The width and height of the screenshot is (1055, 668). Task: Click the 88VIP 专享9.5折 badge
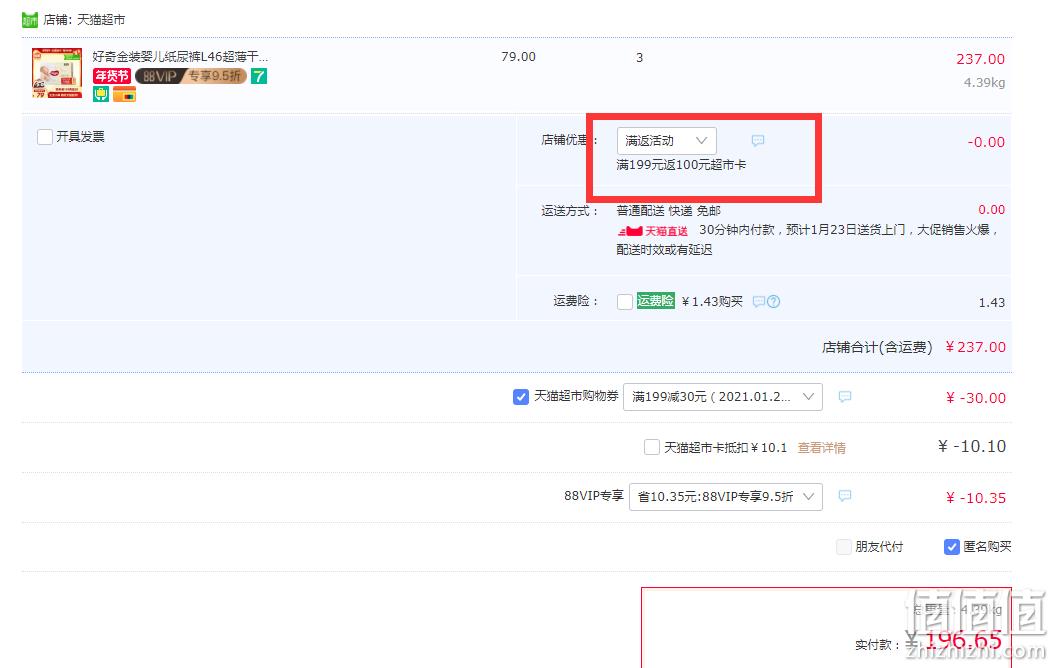point(191,76)
